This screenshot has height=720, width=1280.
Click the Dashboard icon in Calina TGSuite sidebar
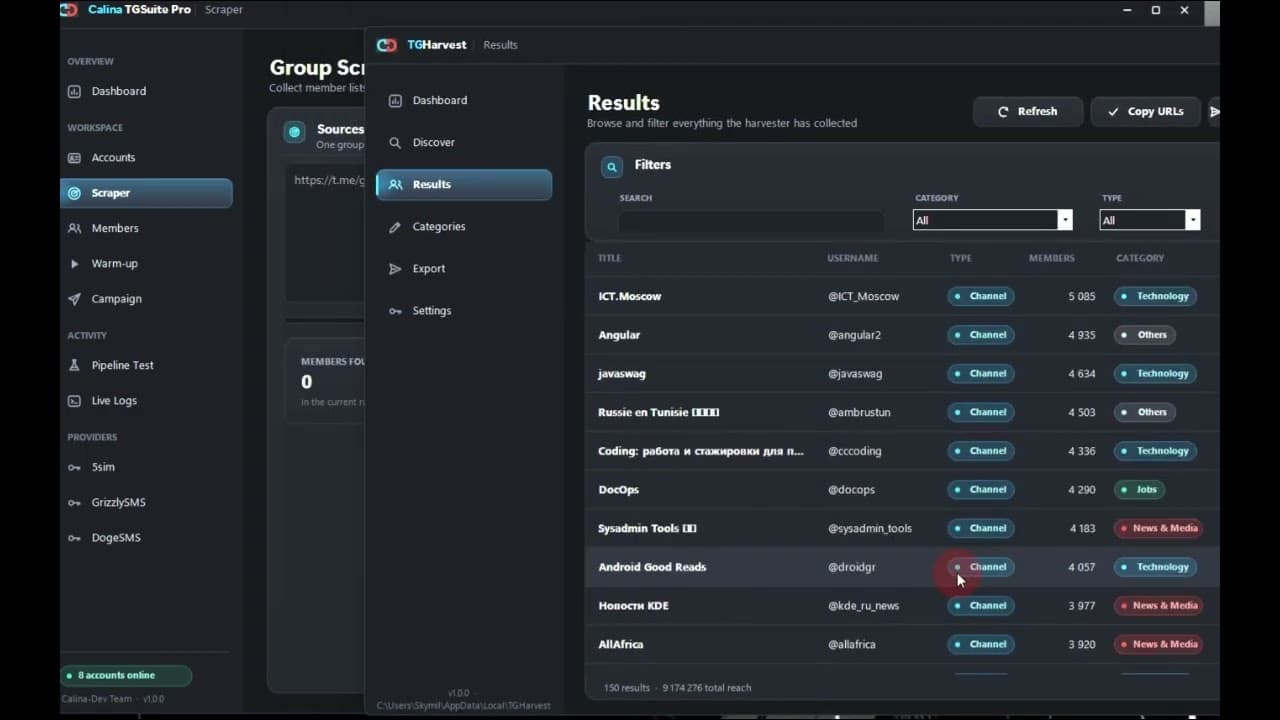[74, 91]
